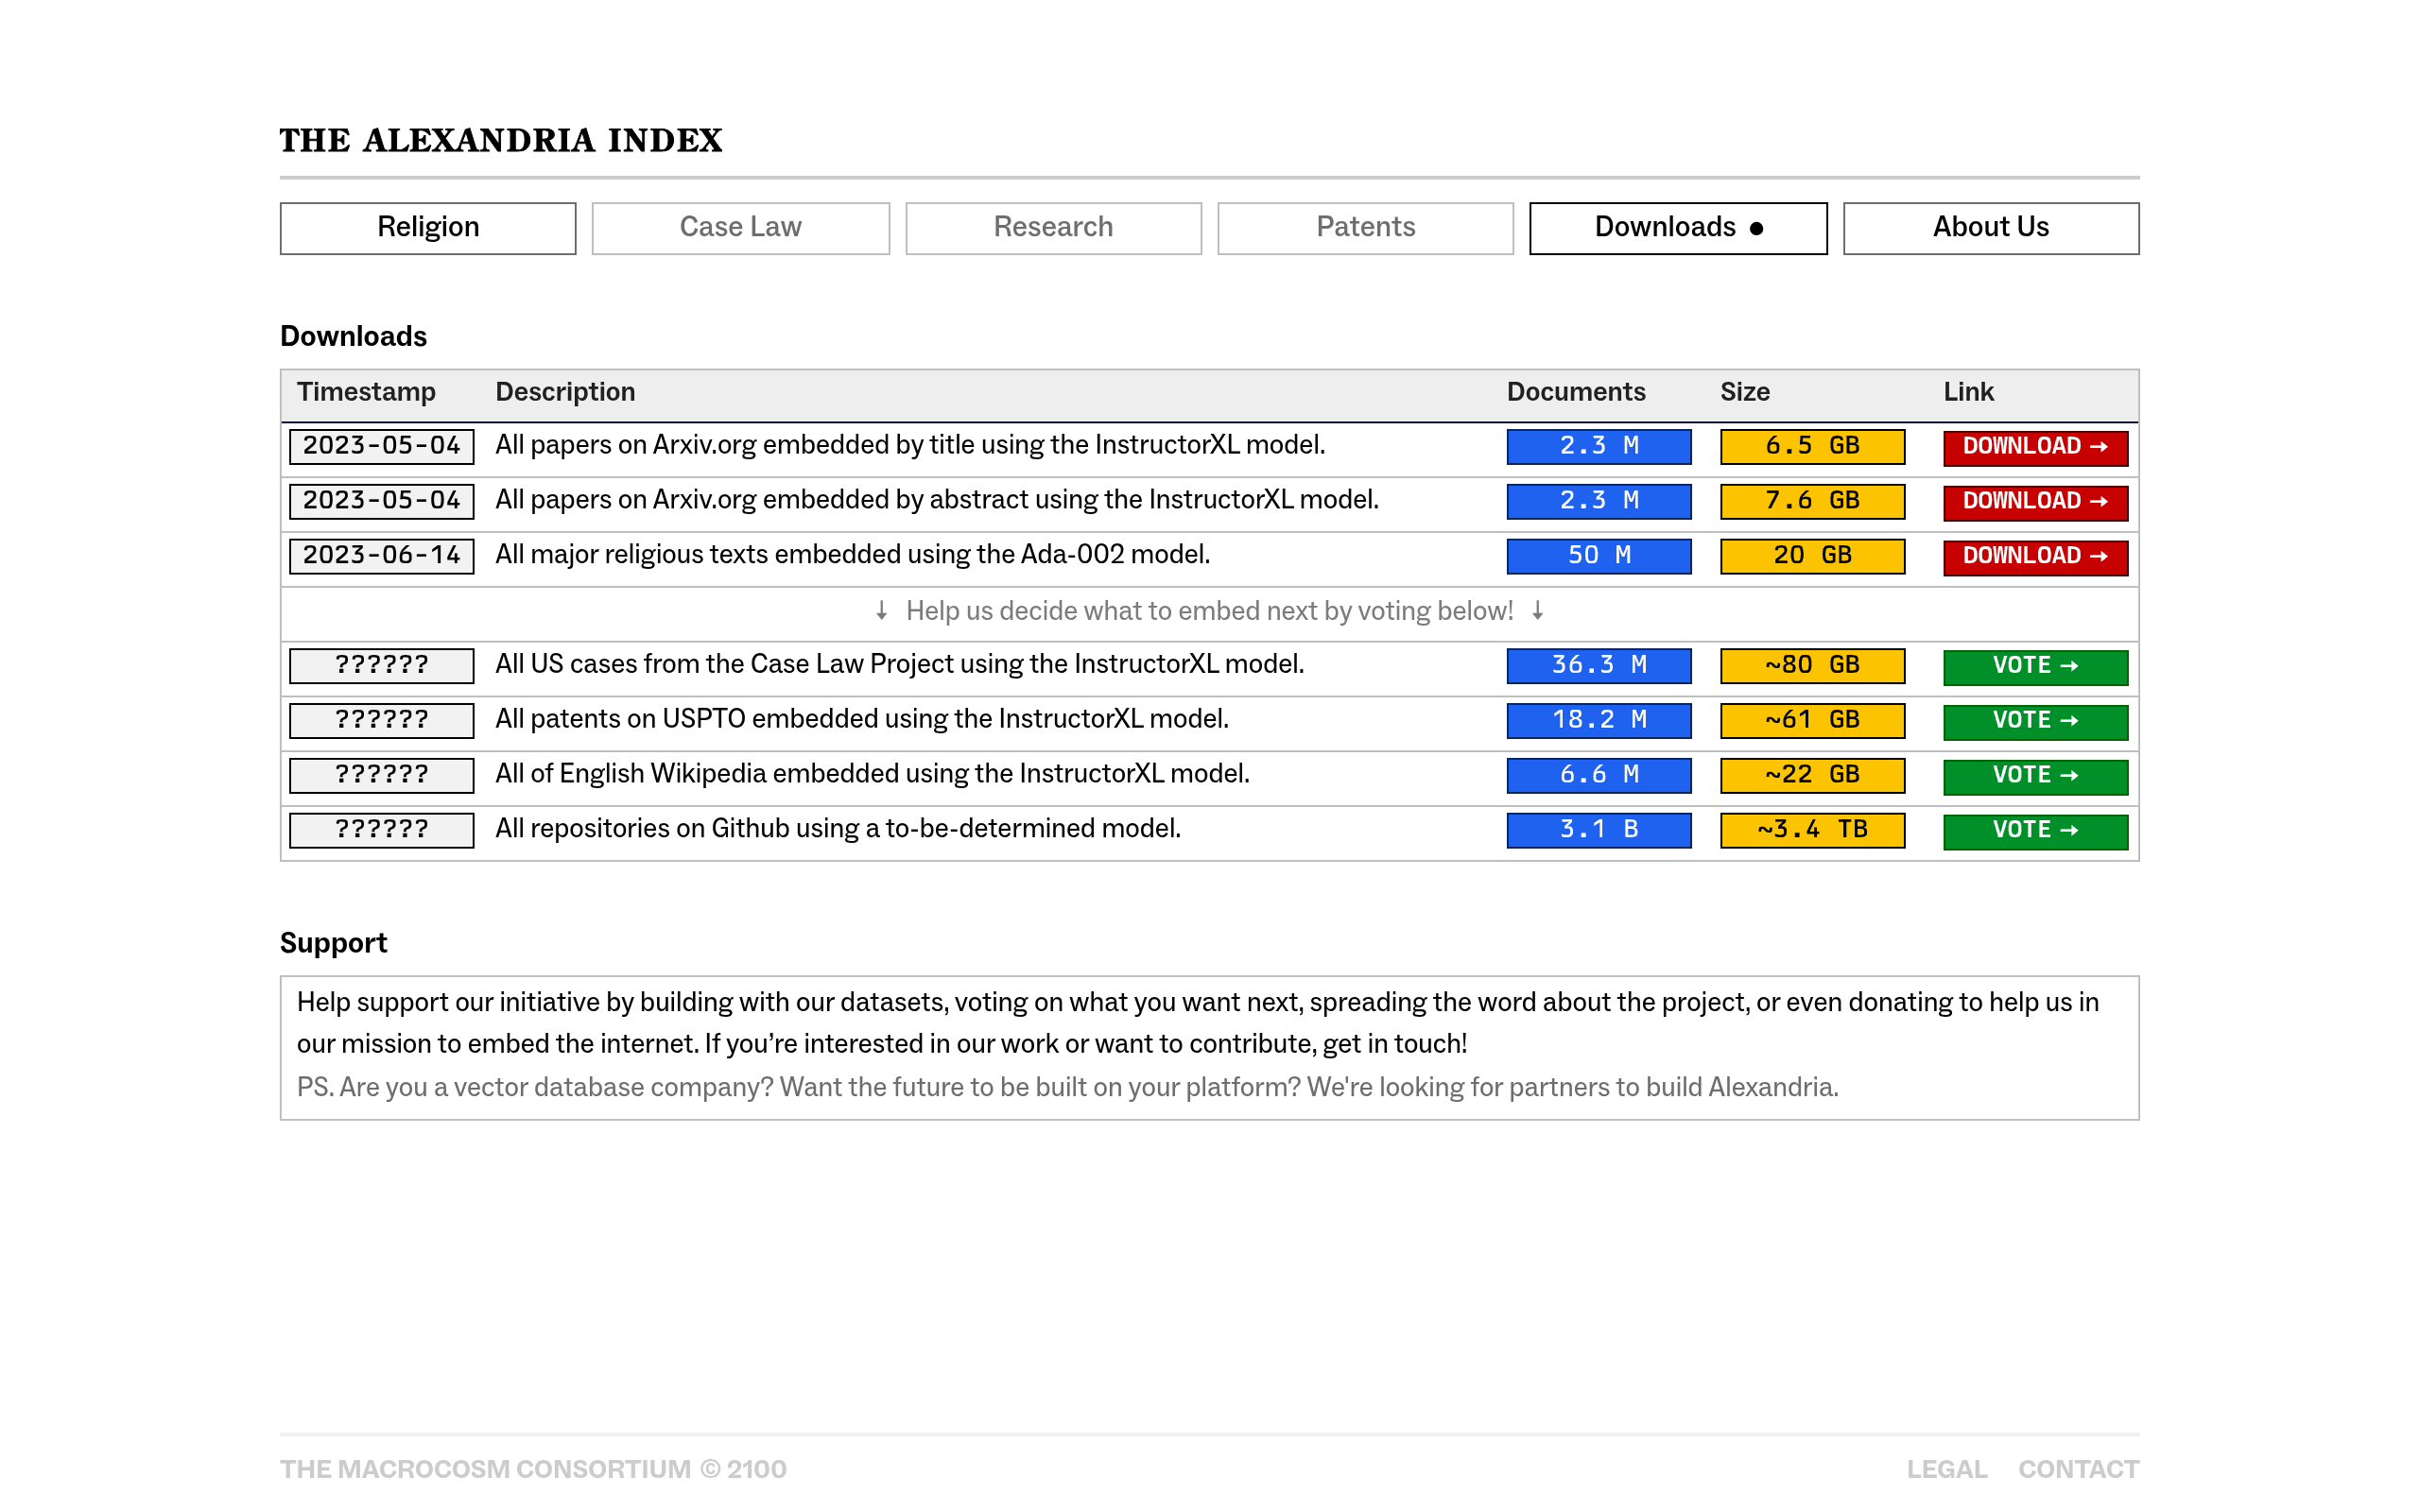Open the About Us tab
Image resolution: width=2420 pixels, height=1512 pixels.
pyautogui.click(x=1991, y=228)
